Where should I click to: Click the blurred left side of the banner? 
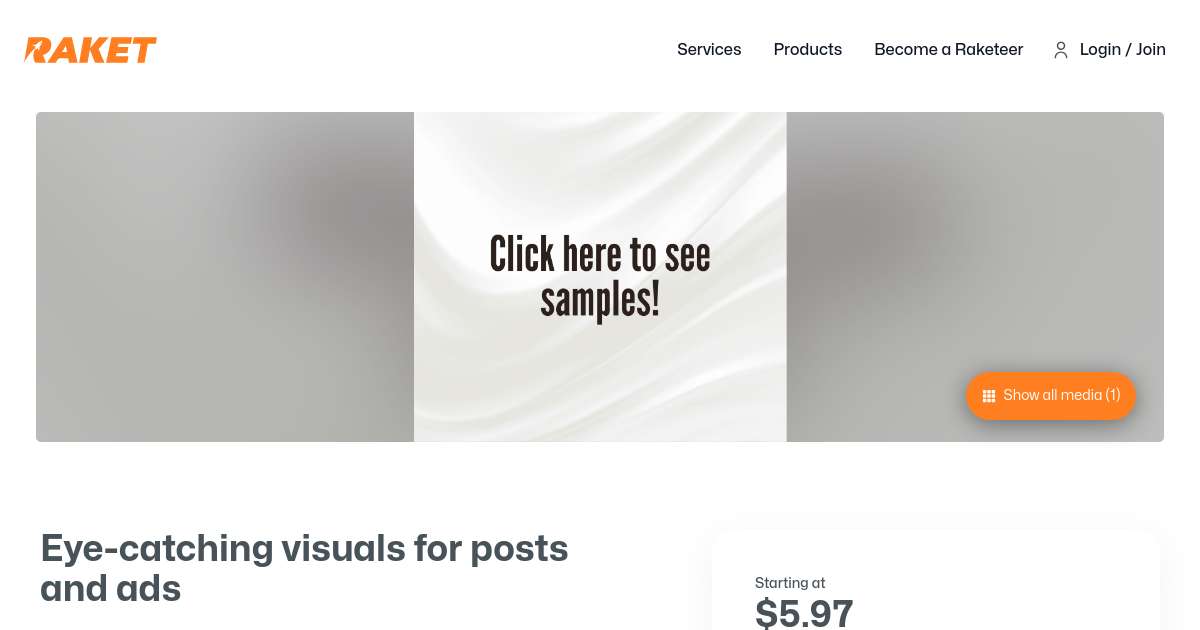pos(225,277)
